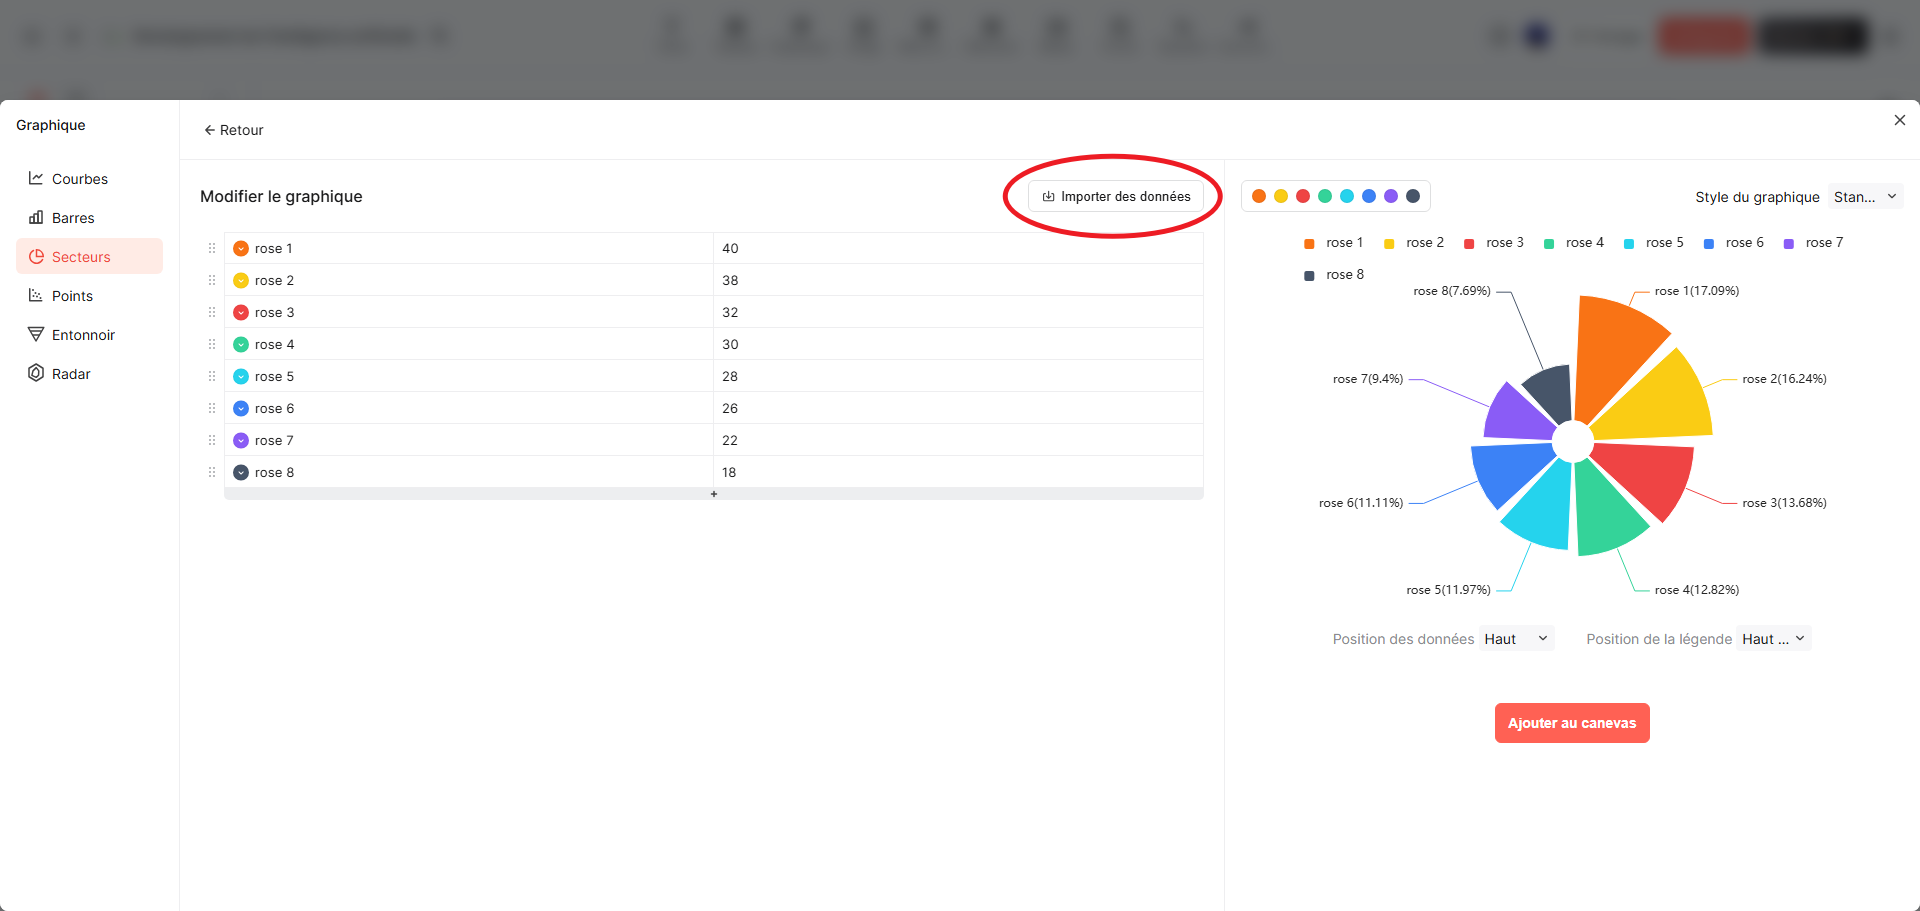
Task: Open color picker for rose 1 row
Action: tap(241, 249)
